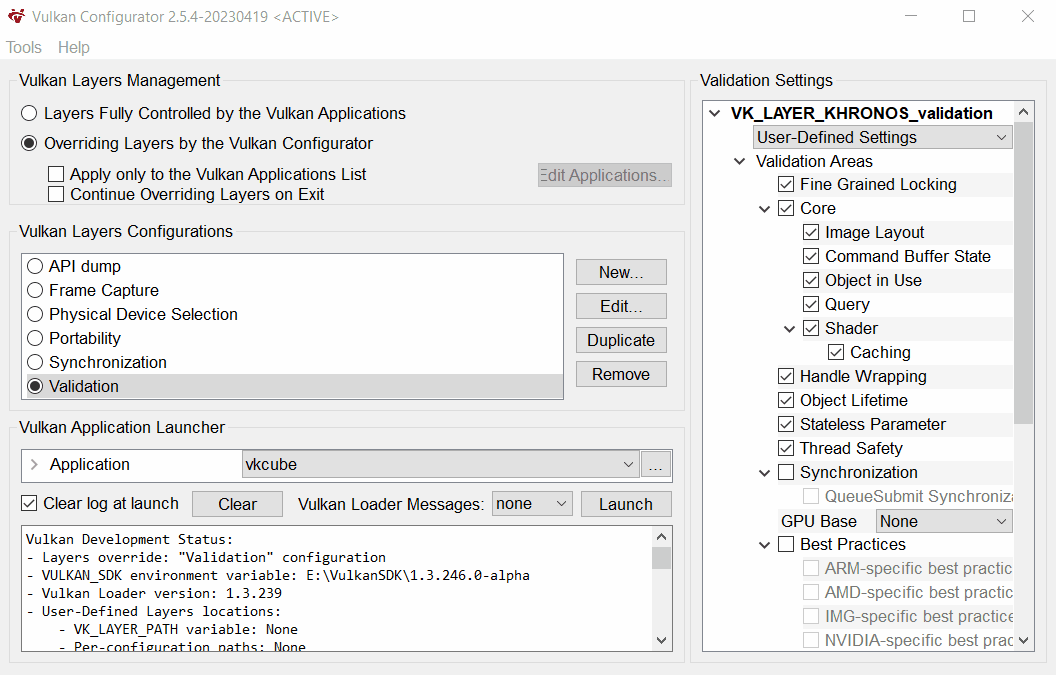Maximize the Vulkan Configurator window

coord(969,16)
